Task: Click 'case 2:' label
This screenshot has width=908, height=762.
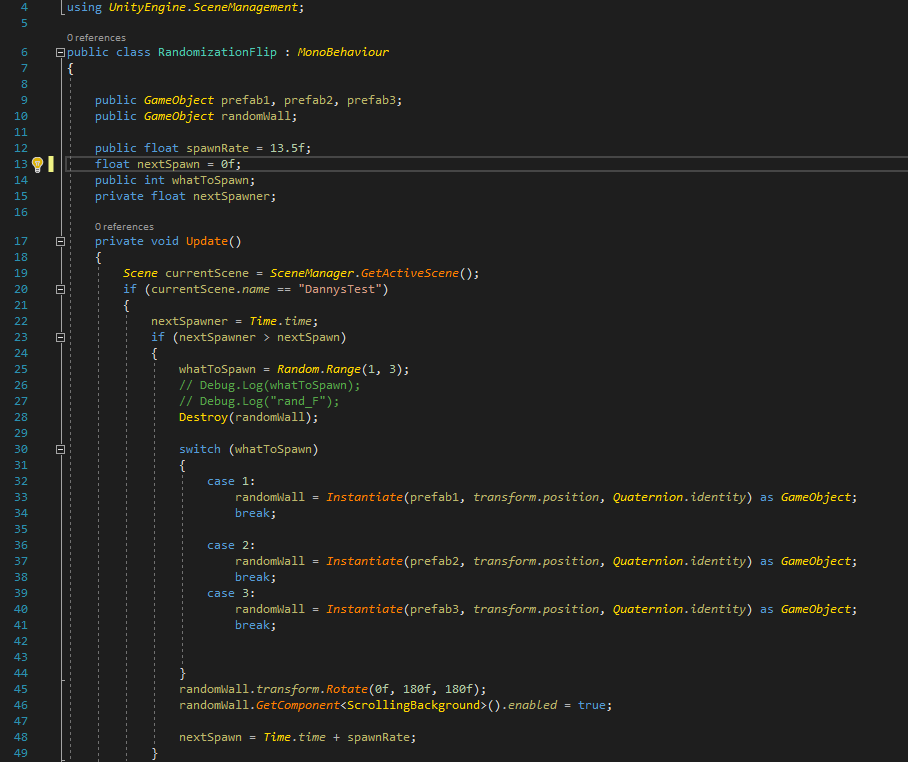Action: click(x=231, y=545)
